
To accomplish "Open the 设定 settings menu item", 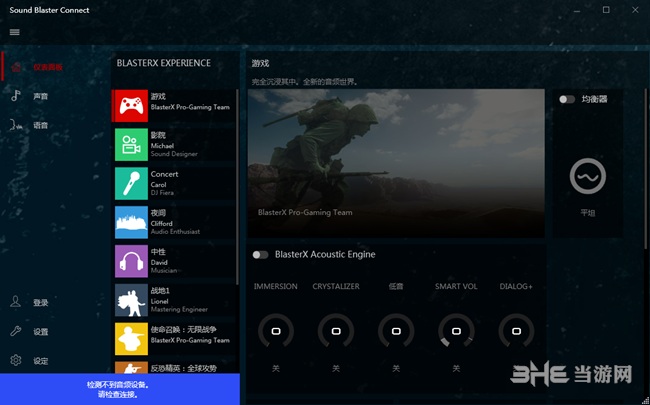I will 41,361.
